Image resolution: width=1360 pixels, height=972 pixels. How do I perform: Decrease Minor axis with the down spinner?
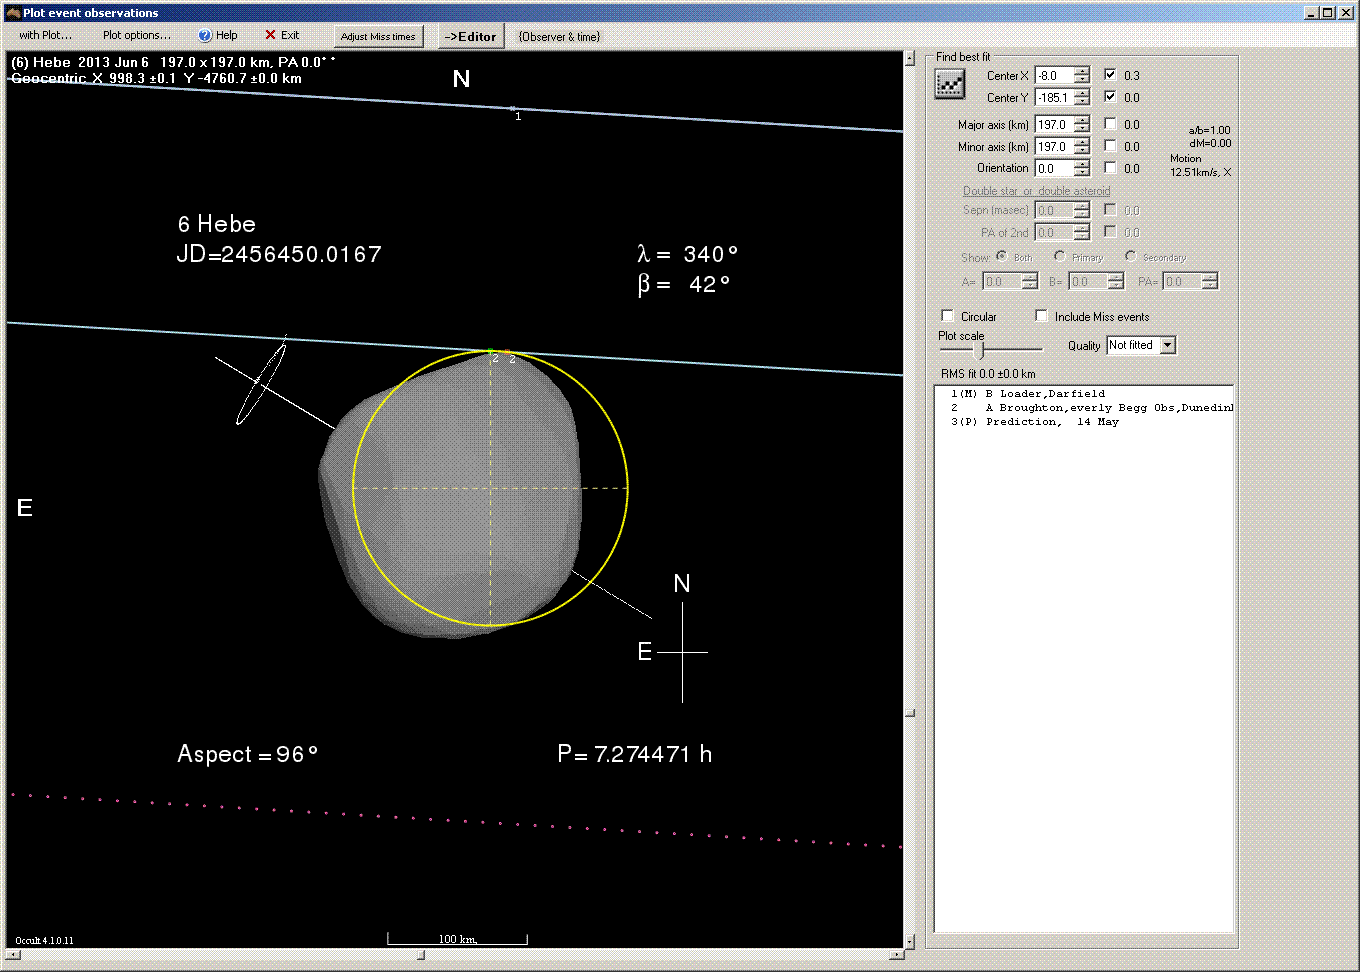coord(1082,151)
